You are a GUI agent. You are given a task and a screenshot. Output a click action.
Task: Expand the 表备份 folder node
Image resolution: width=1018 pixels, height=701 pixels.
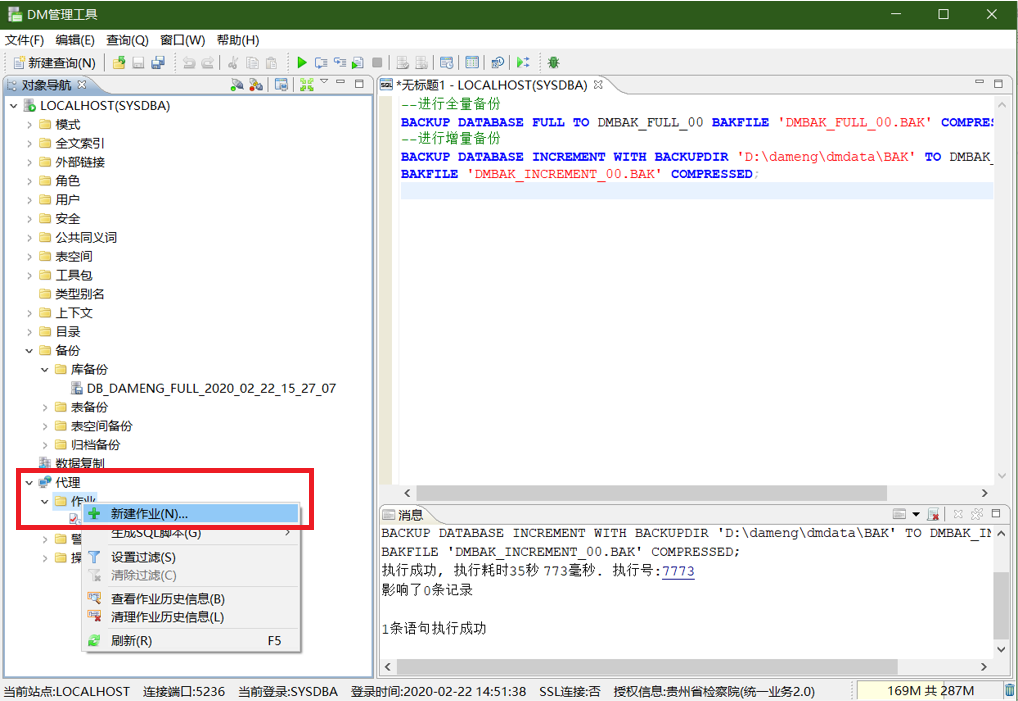45,407
